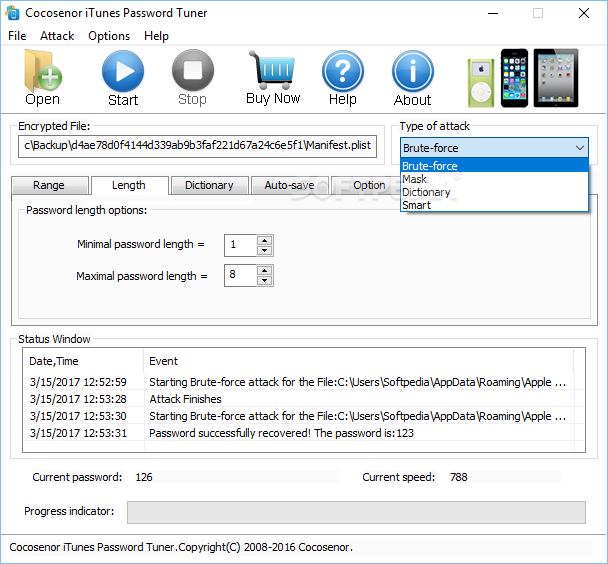Screen dimensions: 608x564
Task: Choose Mask from the attack list
Action: click(494, 179)
